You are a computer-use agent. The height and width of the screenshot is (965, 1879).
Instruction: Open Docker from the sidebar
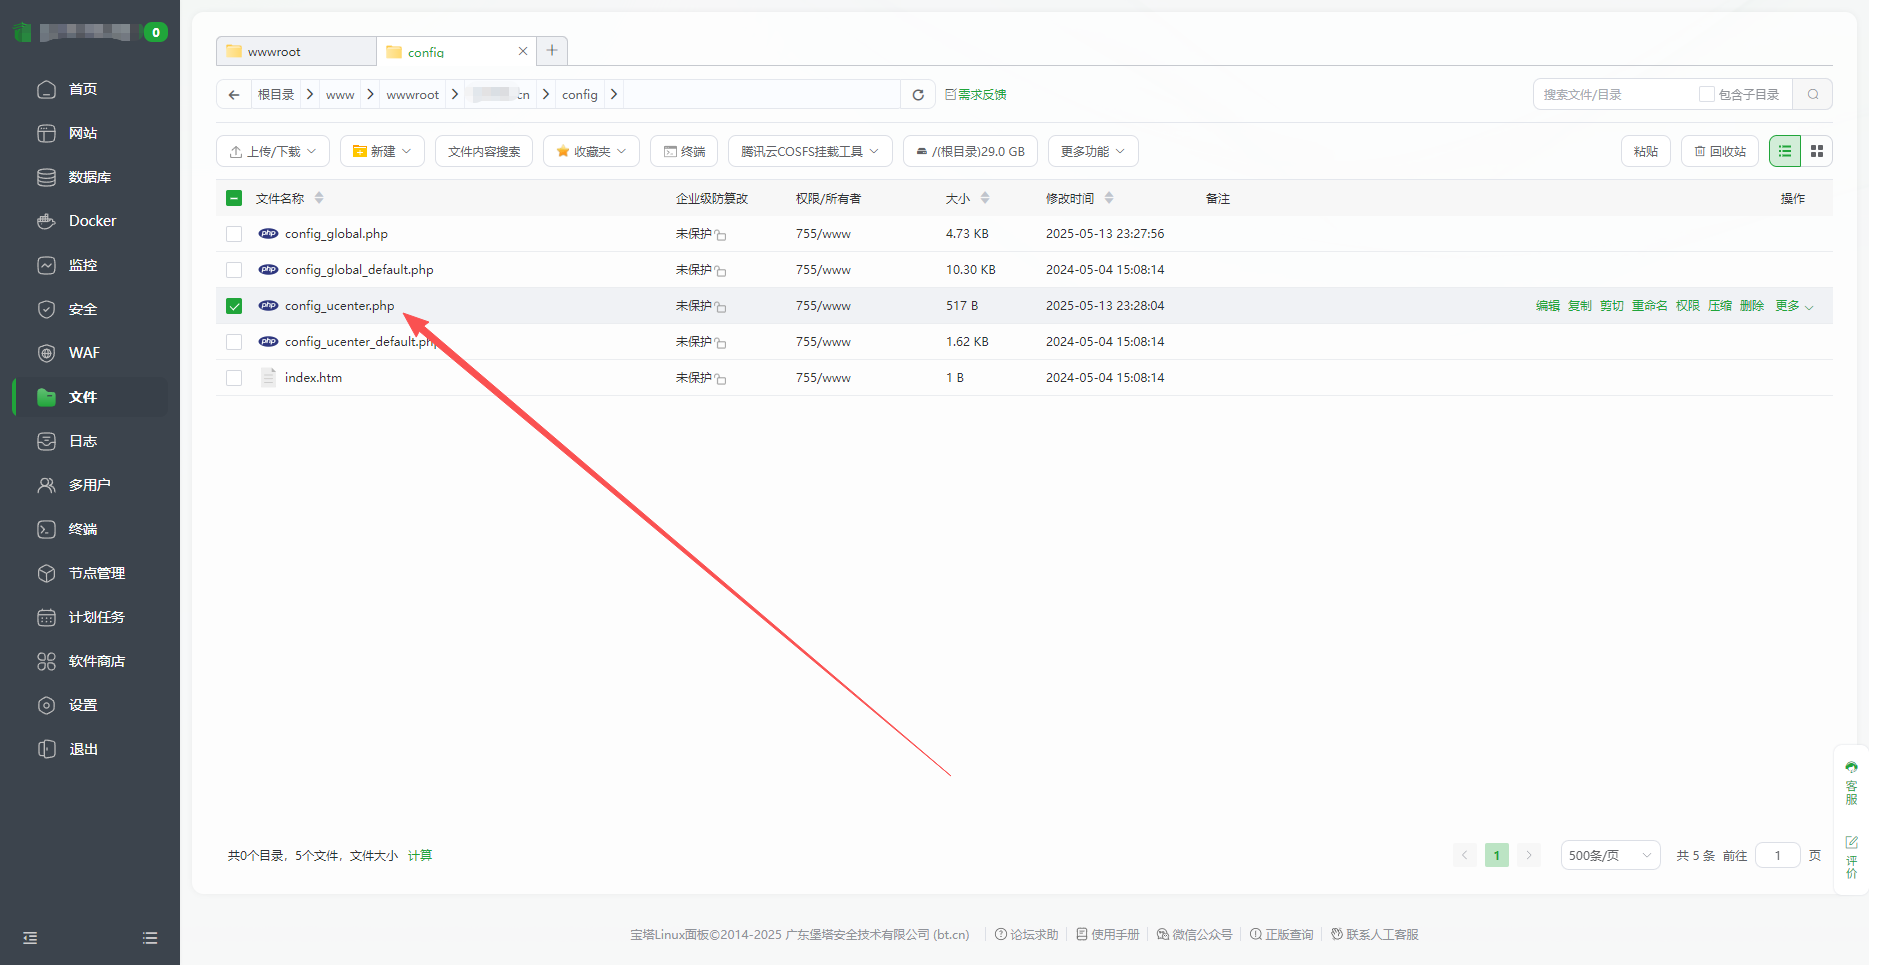tap(92, 221)
